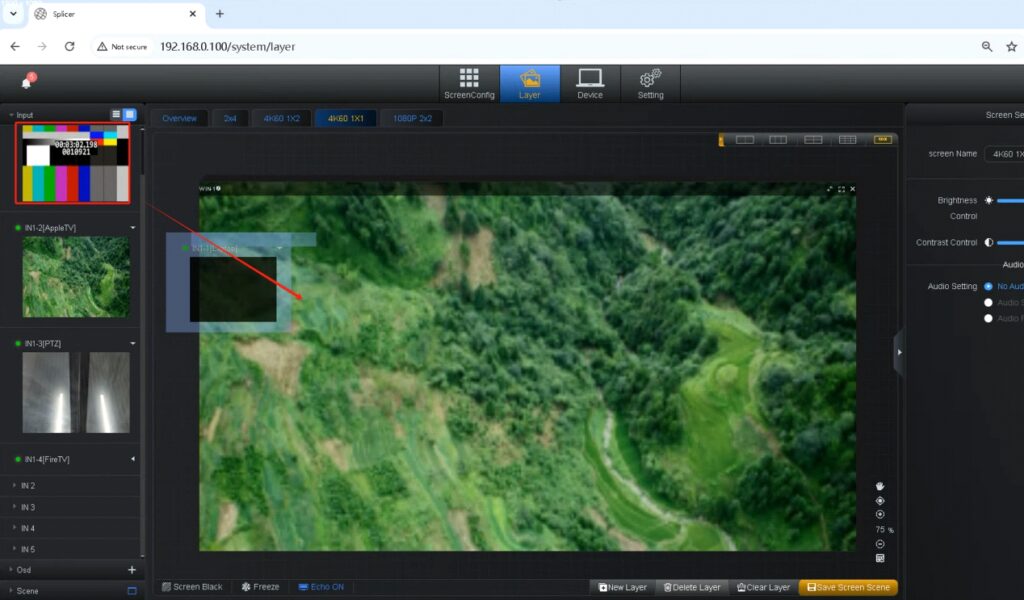Select the No Audio radio option
Viewport: 1024px width, 600px height.
click(989, 286)
